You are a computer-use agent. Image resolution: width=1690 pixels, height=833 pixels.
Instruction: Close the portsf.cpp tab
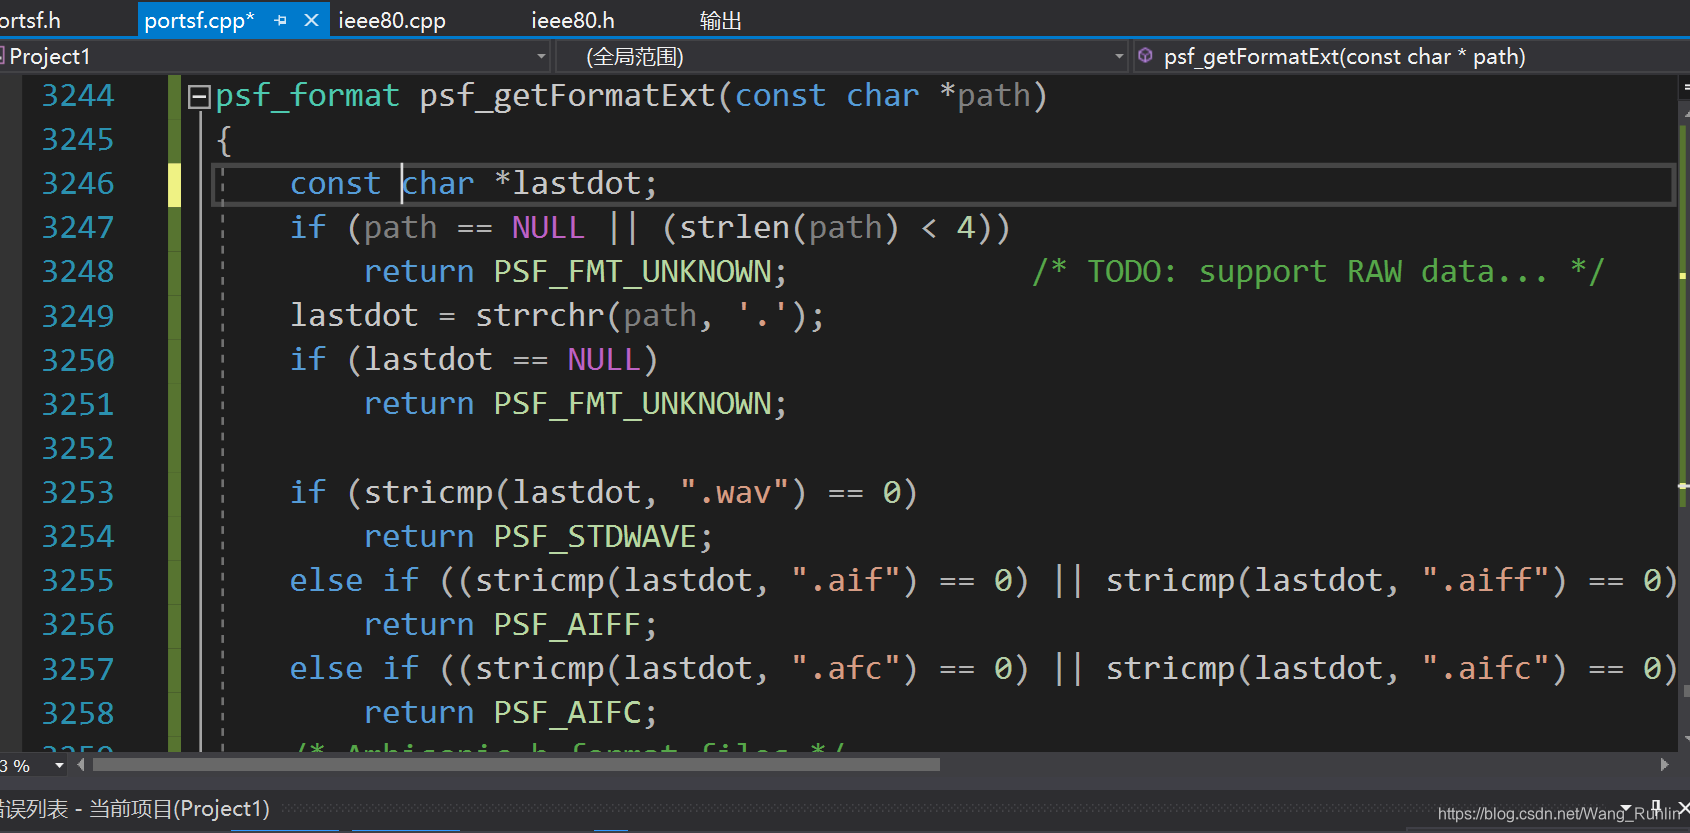click(311, 20)
